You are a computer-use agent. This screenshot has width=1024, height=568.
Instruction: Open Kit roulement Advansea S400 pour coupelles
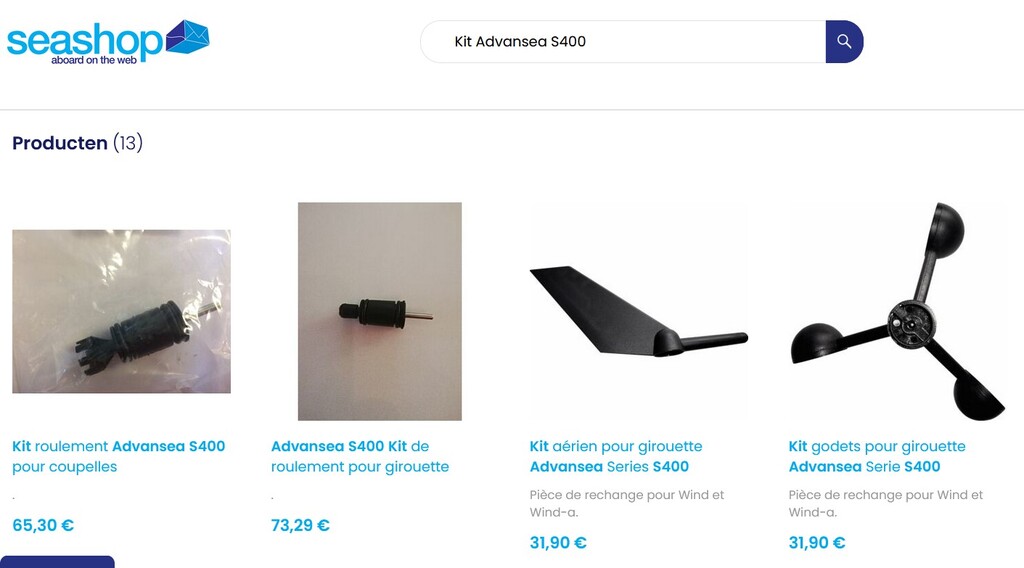pyautogui.click(x=119, y=456)
